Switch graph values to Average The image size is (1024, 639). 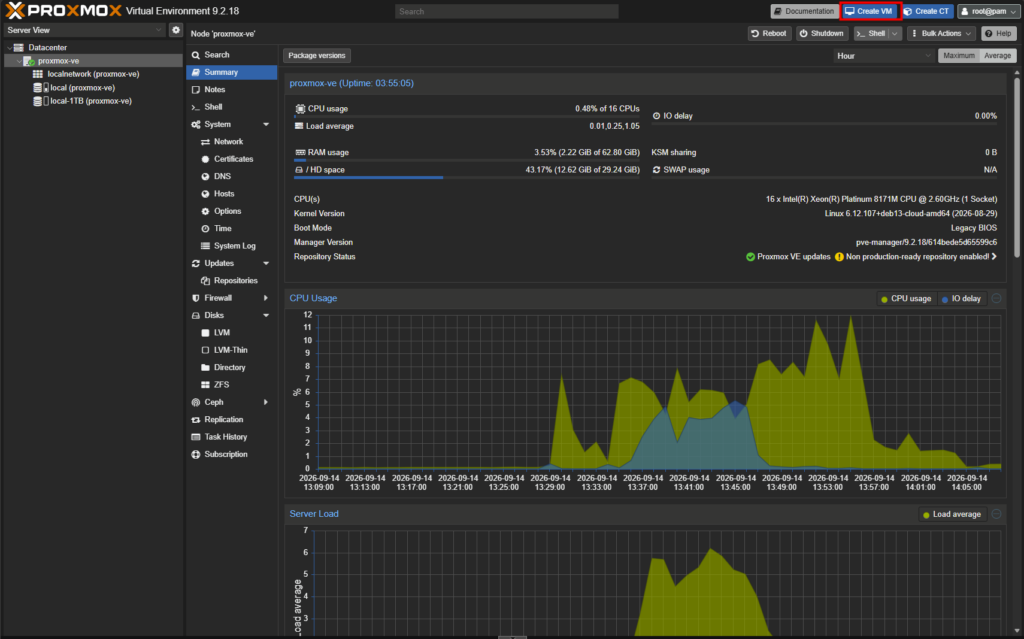pyautogui.click(x=997, y=56)
